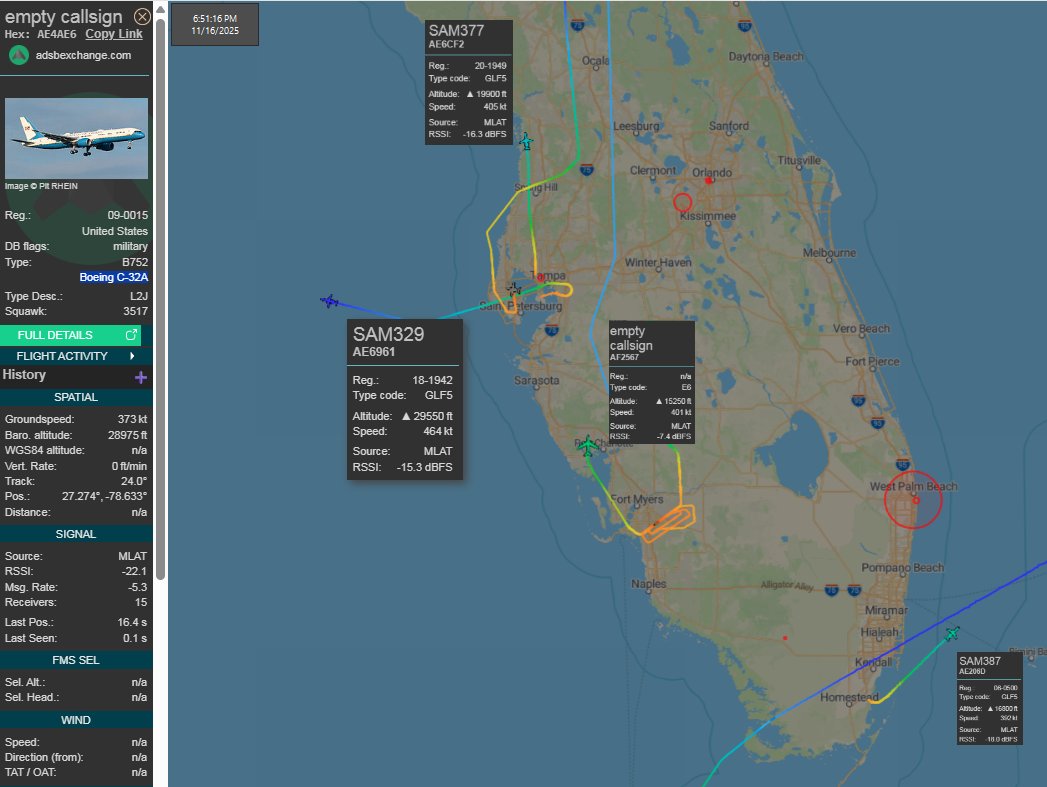Click the Daytona Beach label
The height and width of the screenshot is (787, 1047).
pos(766,57)
